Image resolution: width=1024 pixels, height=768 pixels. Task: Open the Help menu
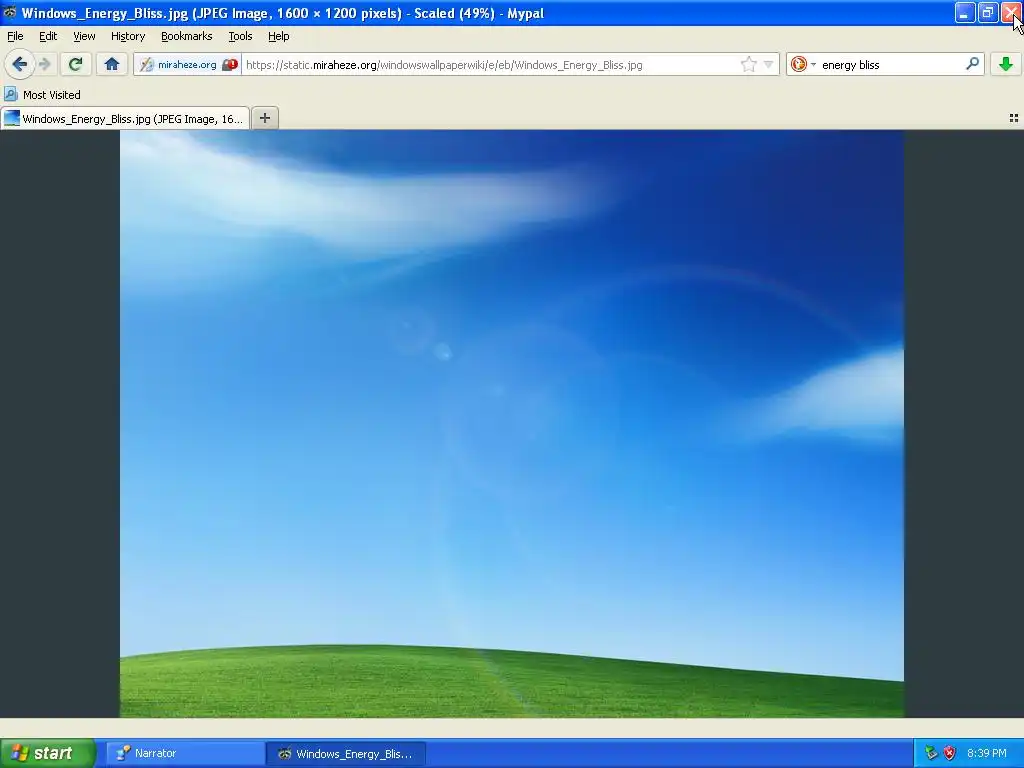[278, 36]
